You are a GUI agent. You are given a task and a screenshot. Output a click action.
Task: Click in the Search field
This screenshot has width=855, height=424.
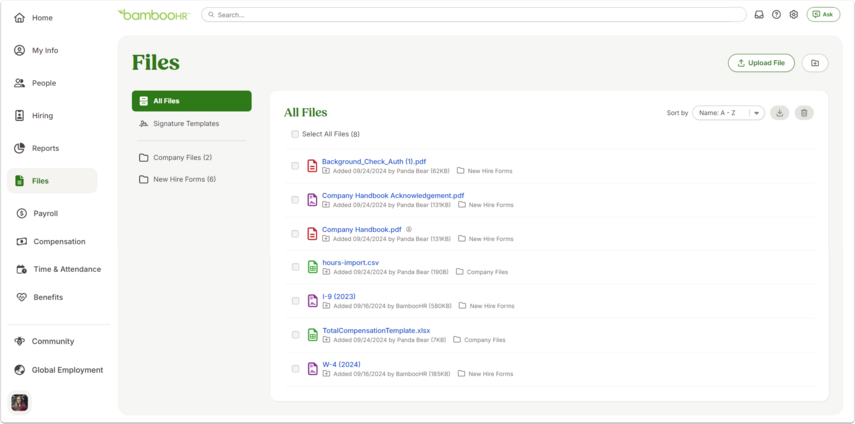473,15
